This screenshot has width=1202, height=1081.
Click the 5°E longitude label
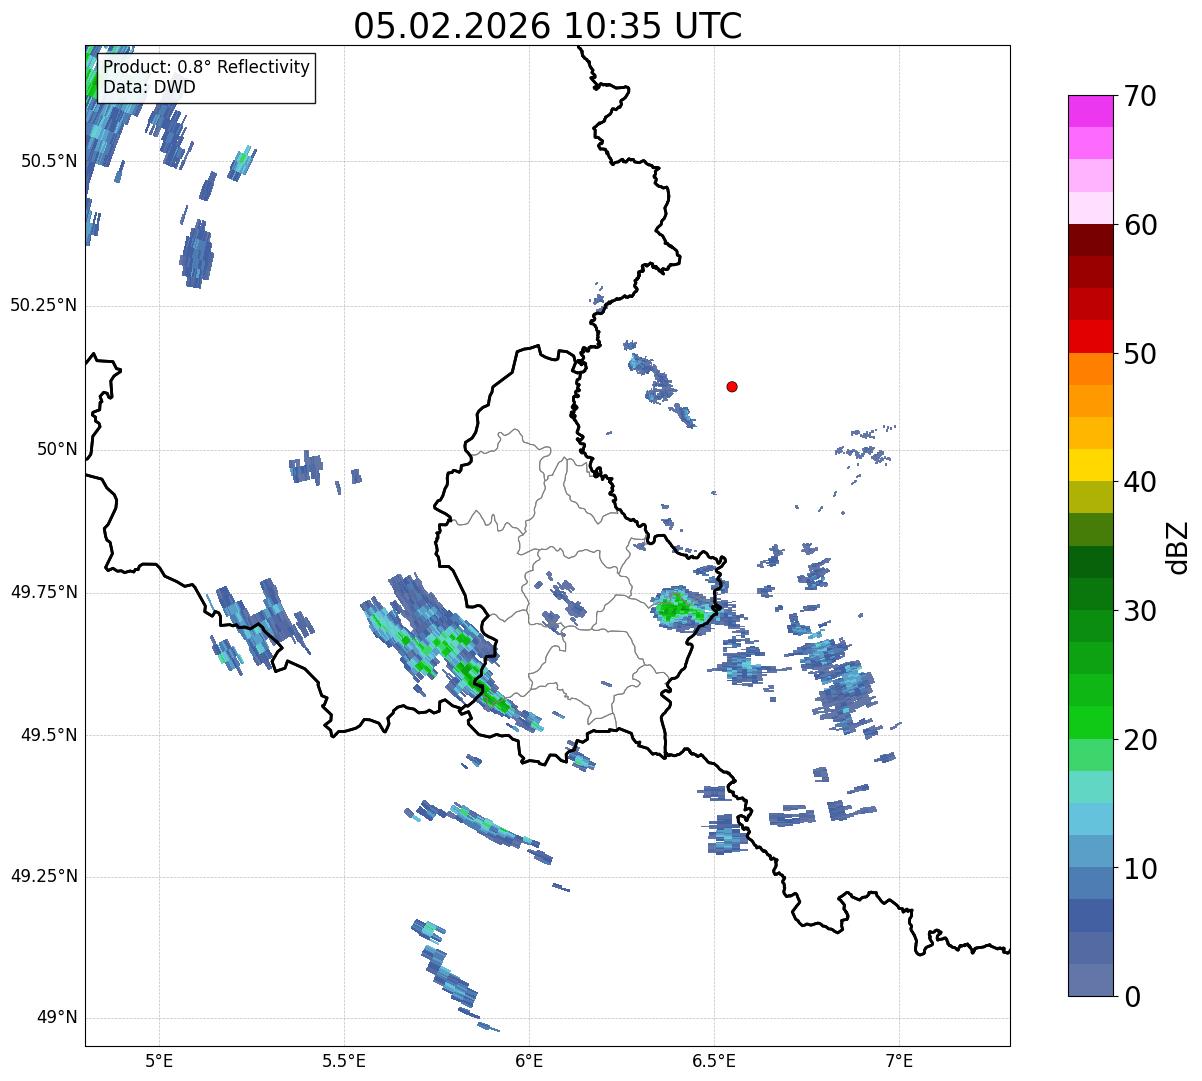tap(159, 1061)
